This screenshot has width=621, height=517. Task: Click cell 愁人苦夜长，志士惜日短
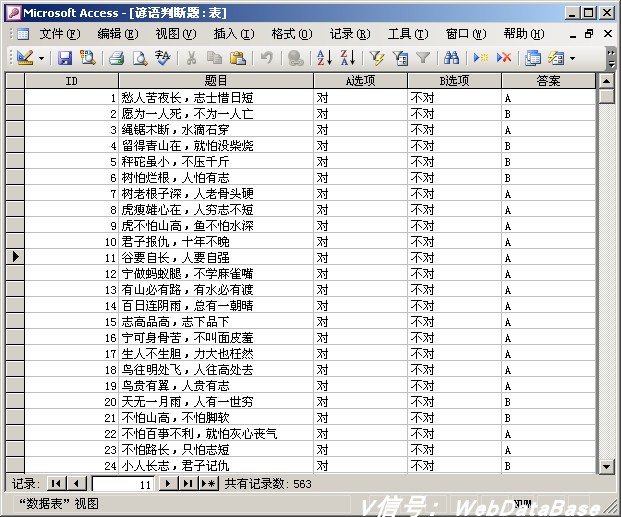(x=216, y=97)
